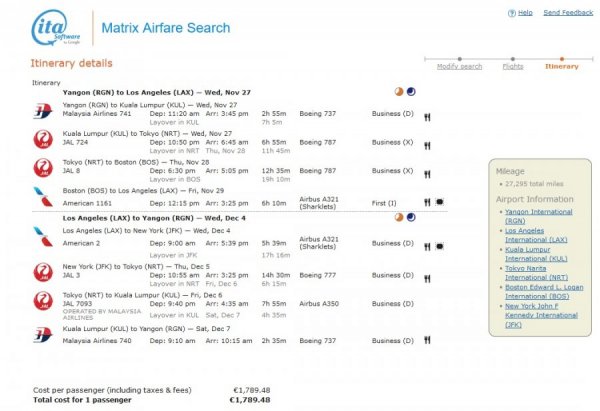600x411 pixels.
Task: Click the entertainment icon for American 1161
Action: (440, 202)
